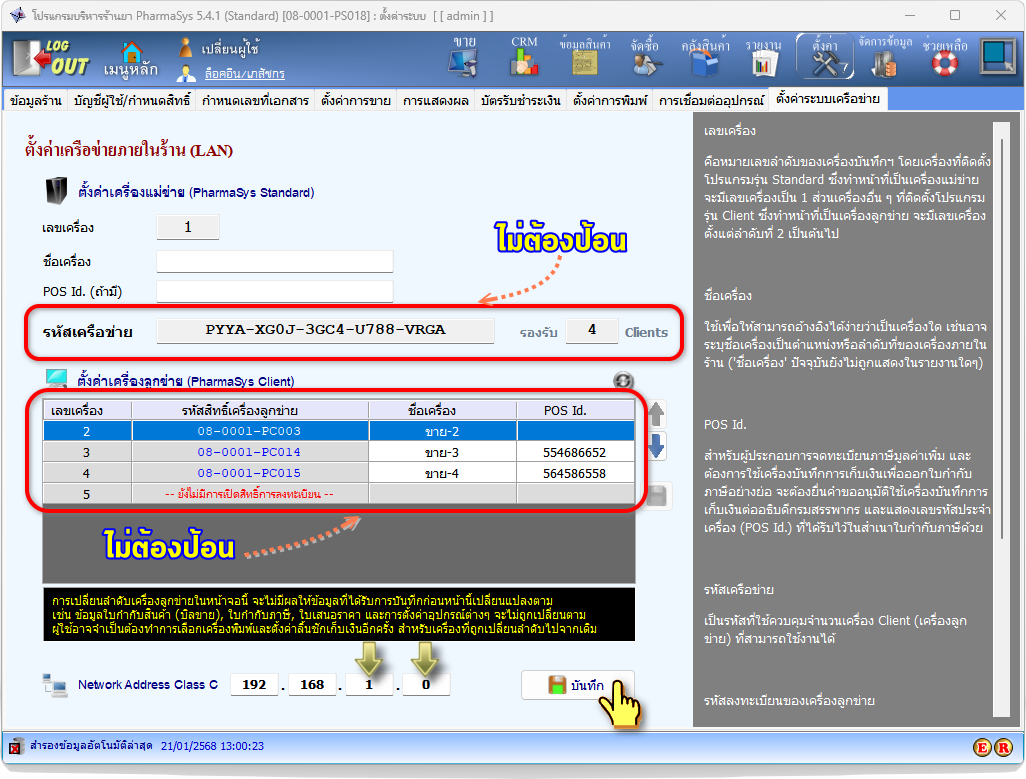Select the ตั้งค่าระบบเครือข่าย tab
The height and width of the screenshot is (779, 1026).
[x=828, y=99]
